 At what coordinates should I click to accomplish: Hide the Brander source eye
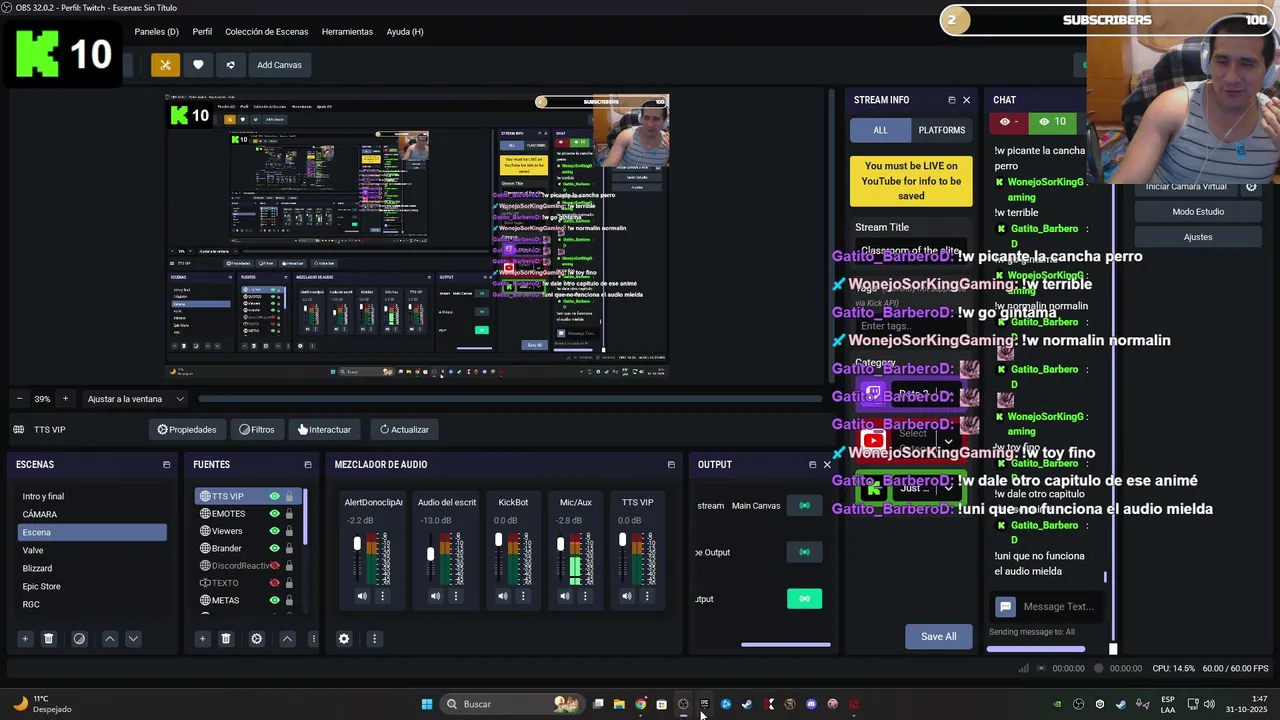(x=274, y=548)
